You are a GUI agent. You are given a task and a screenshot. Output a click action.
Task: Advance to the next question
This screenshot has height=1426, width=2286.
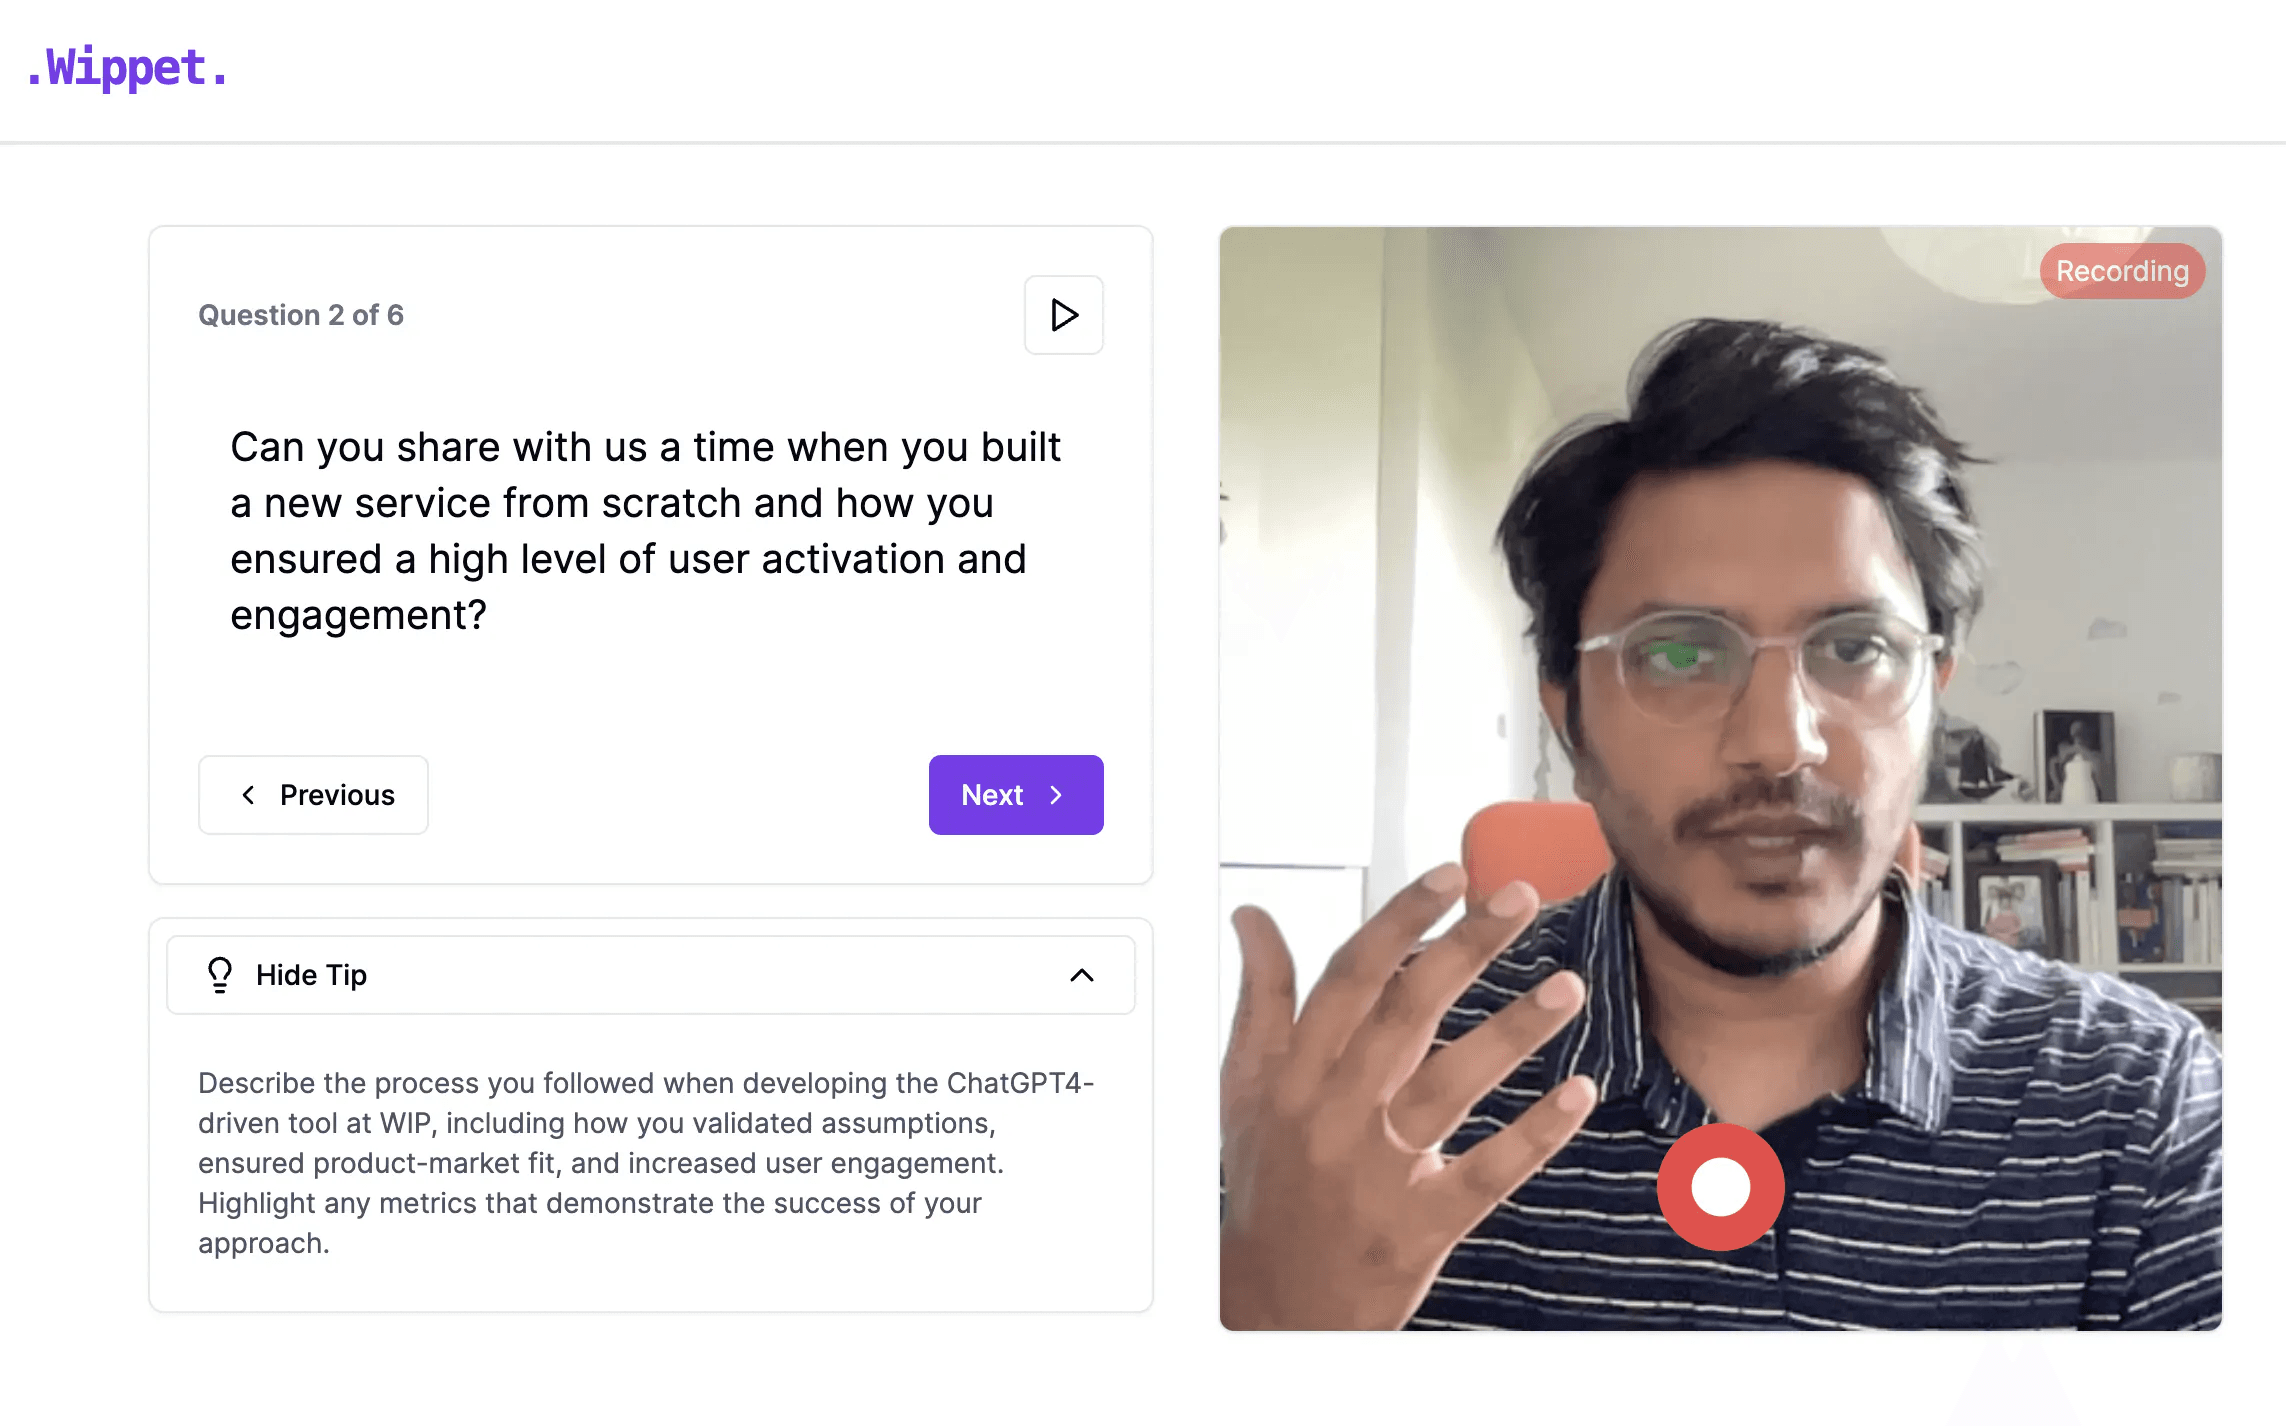(x=1015, y=794)
